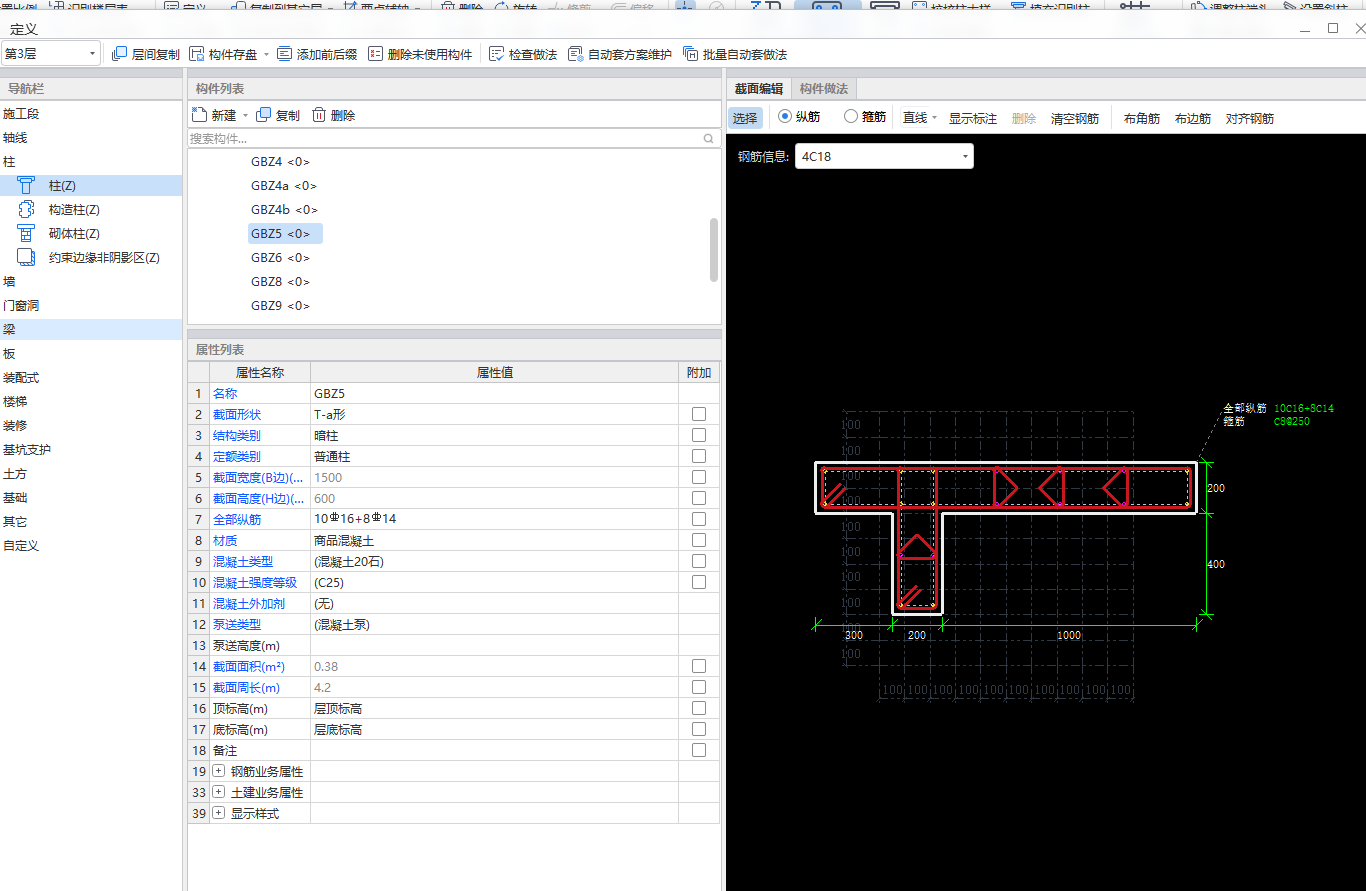Select the 砌体柱(Z) icon
1366x891 pixels.
tap(28, 234)
